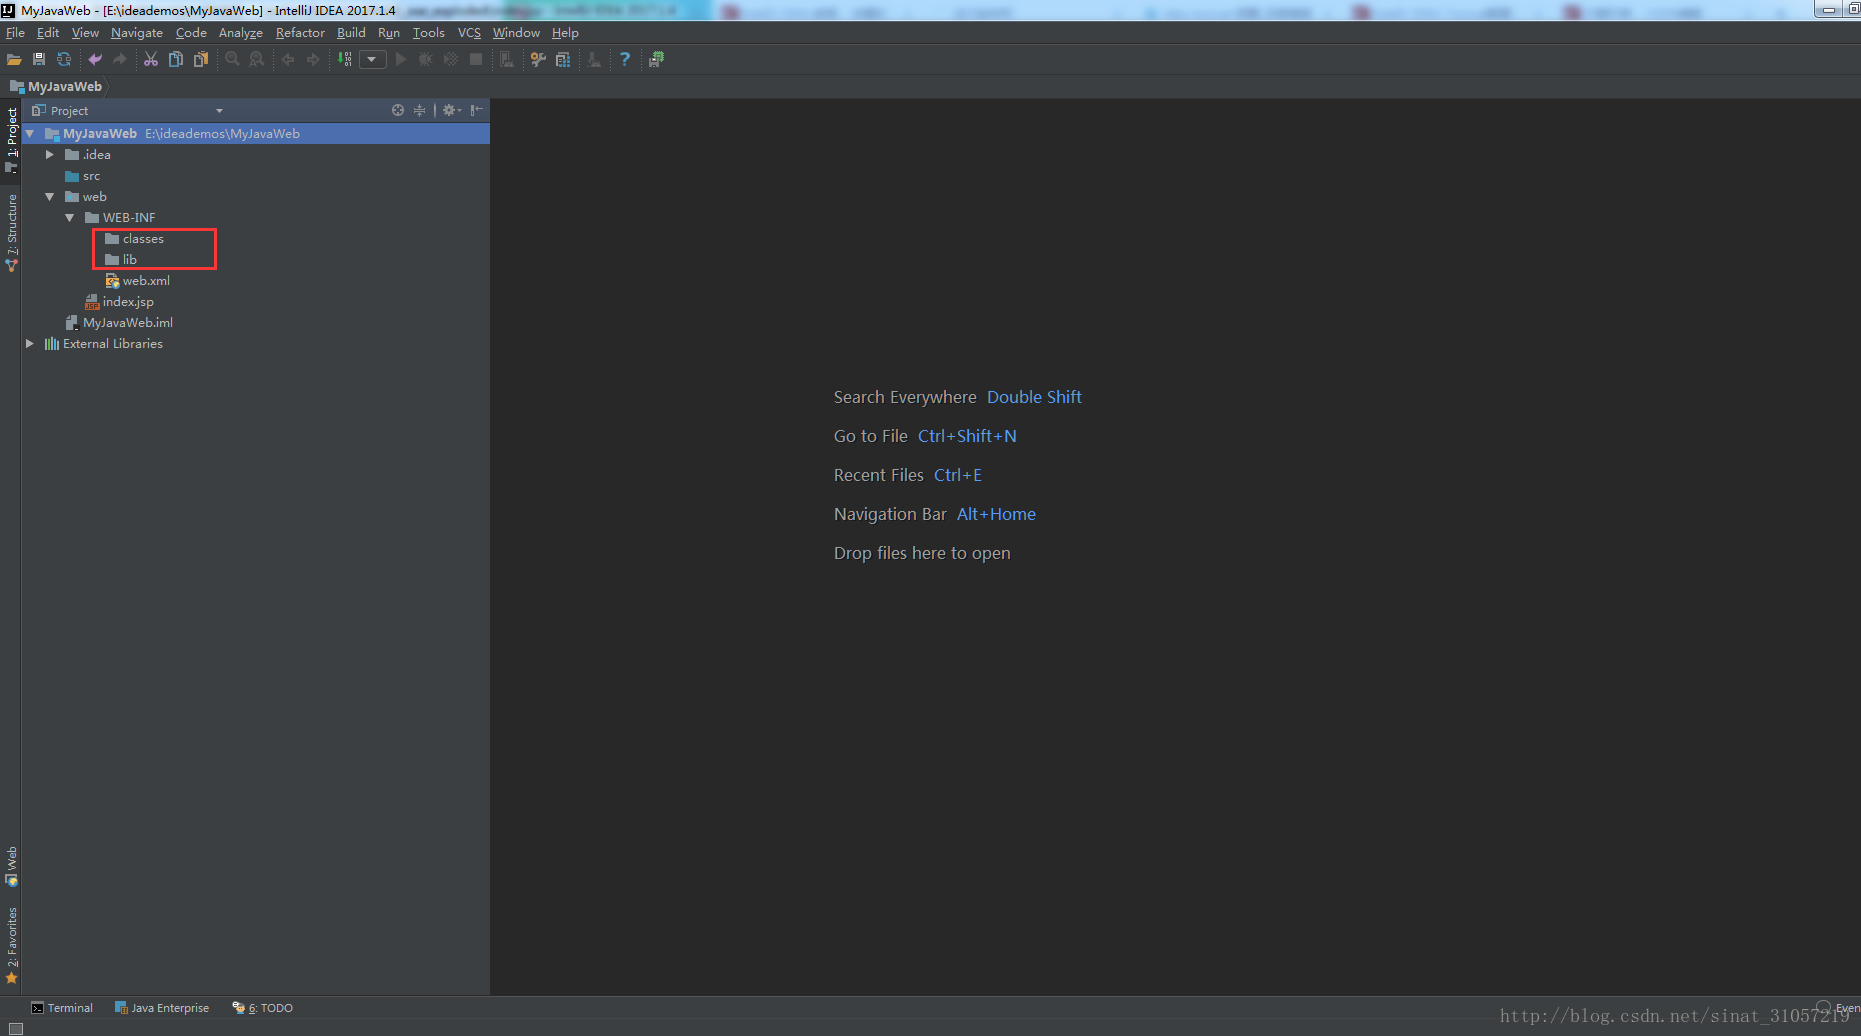
Task: Open the Java Enterprise tool window
Action: click(x=162, y=1008)
